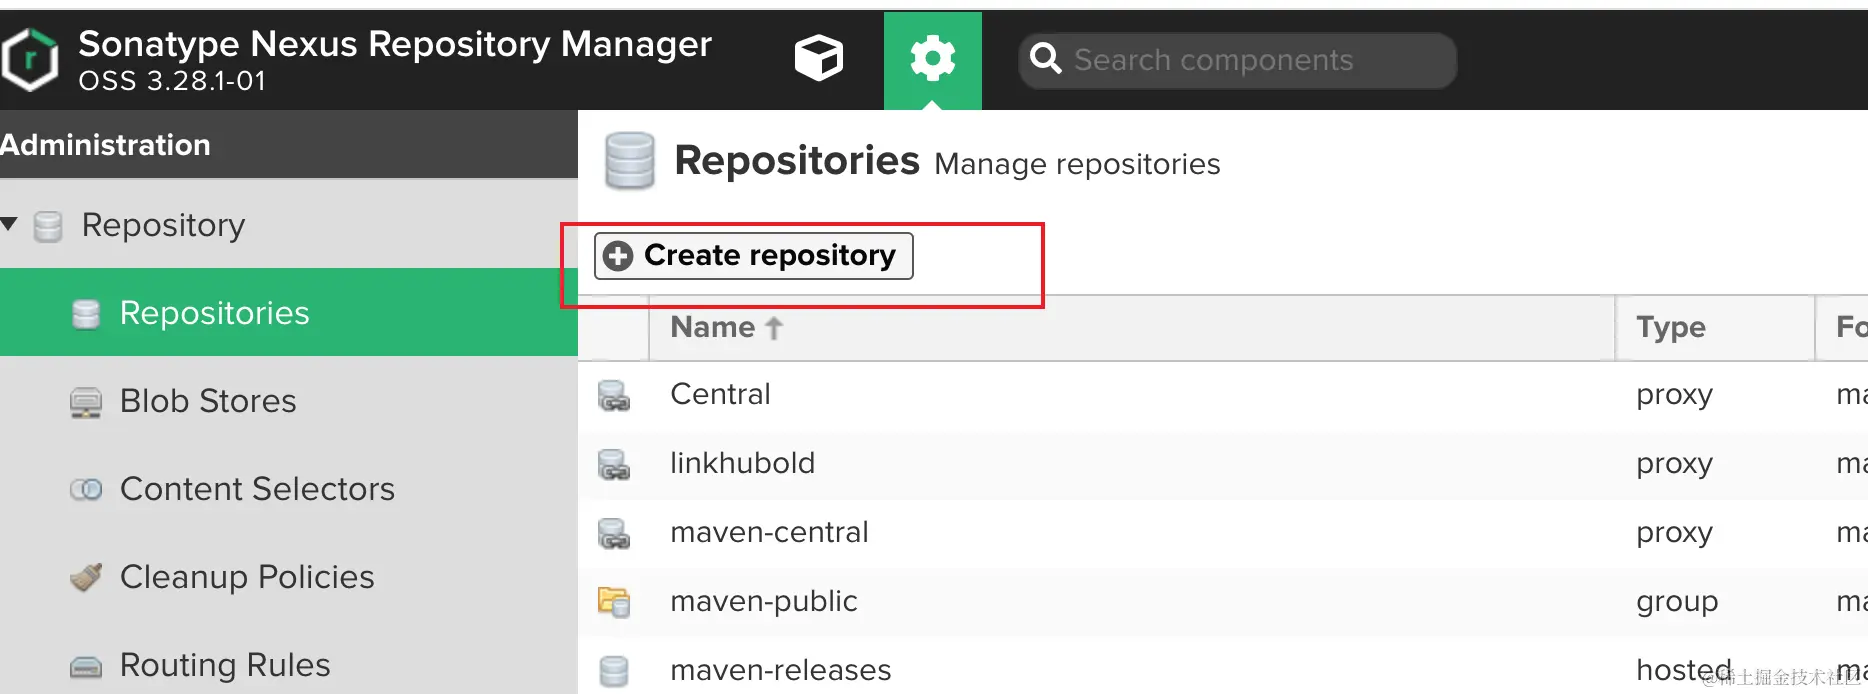The height and width of the screenshot is (694, 1868).
Task: Click the linkhubold proxy repository icon
Action: click(614, 465)
